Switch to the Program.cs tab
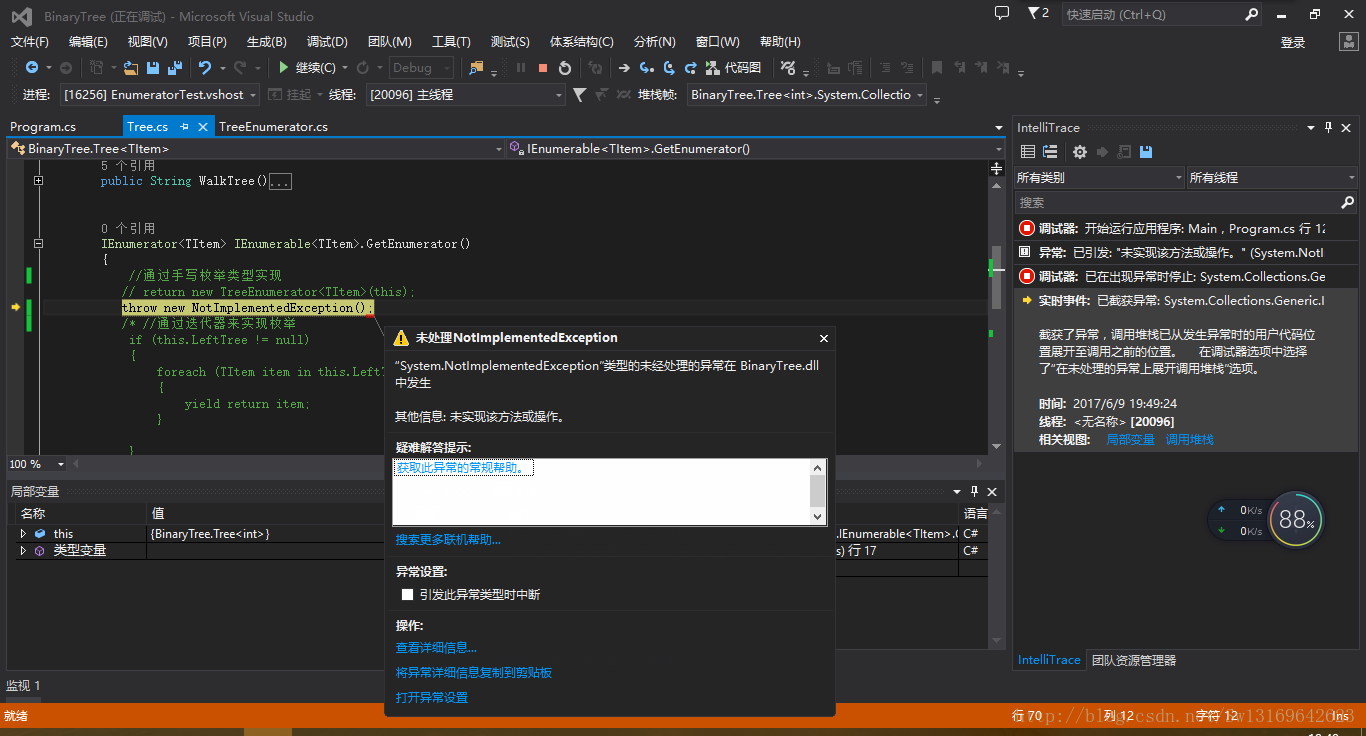Screen dimensions: 1366x736 pyautogui.click(x=43, y=127)
